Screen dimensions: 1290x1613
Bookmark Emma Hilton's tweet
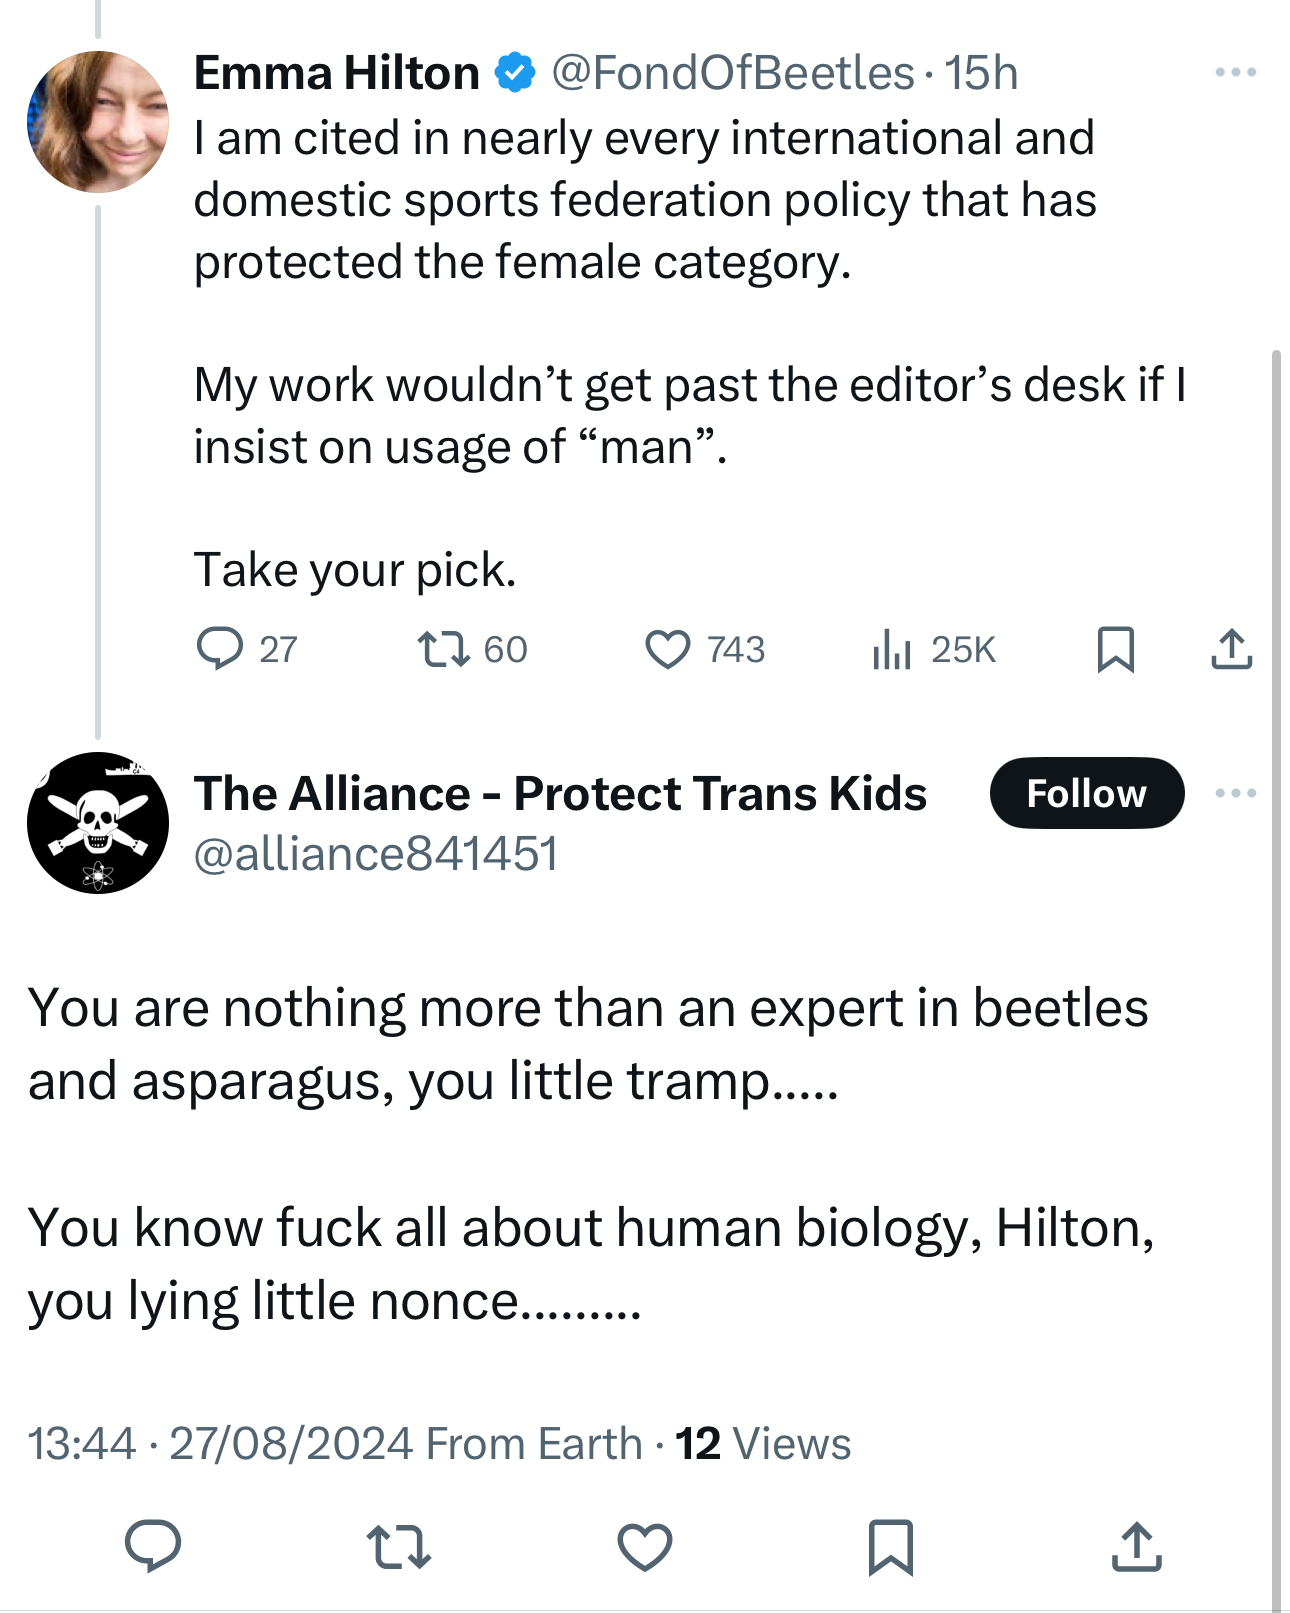tap(1115, 649)
